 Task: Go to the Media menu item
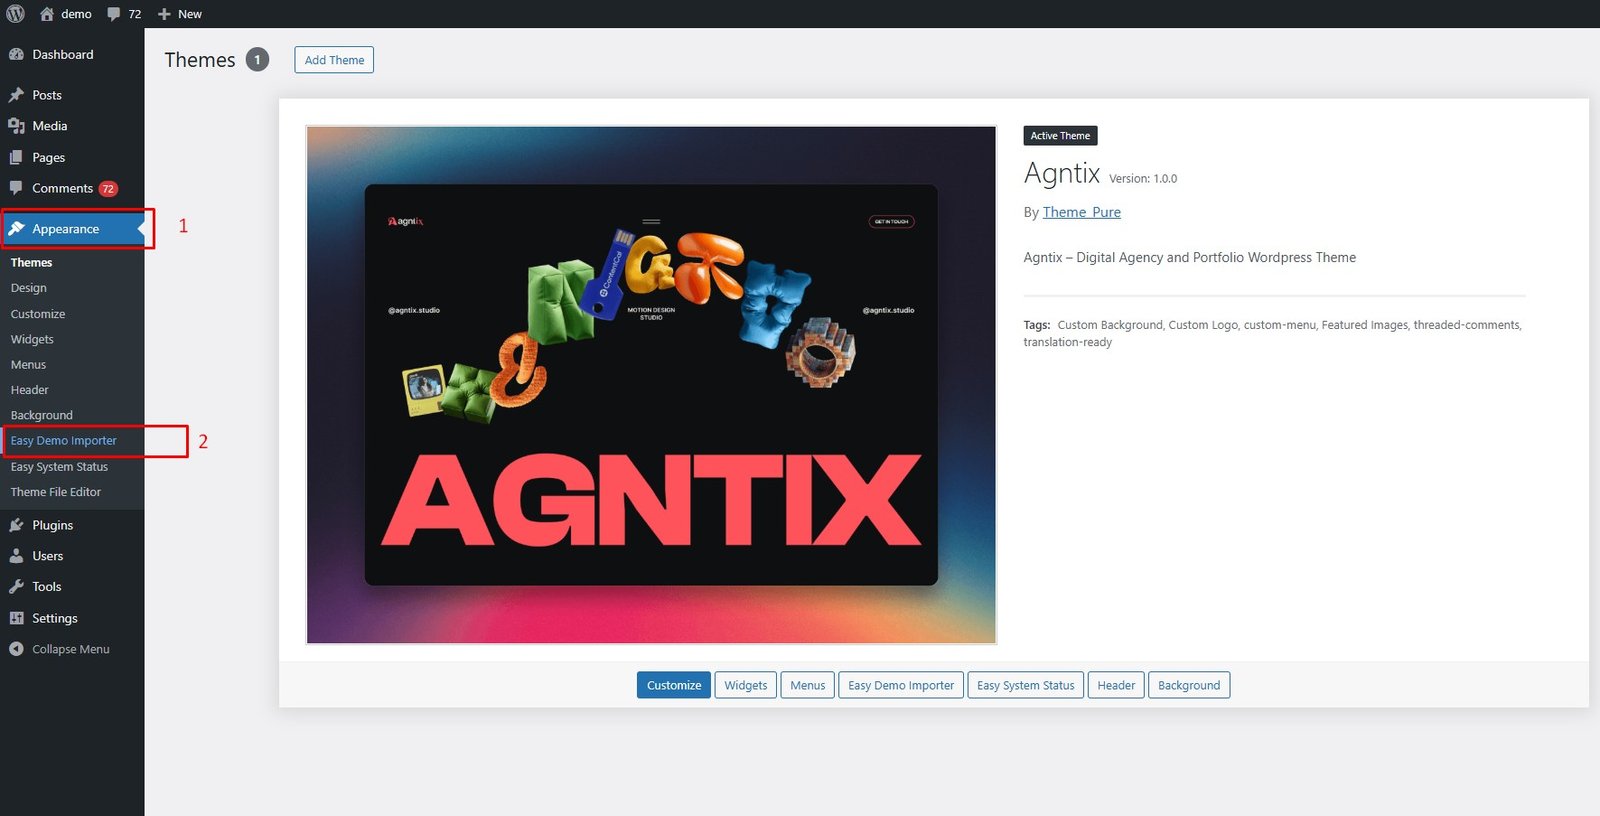pos(50,126)
